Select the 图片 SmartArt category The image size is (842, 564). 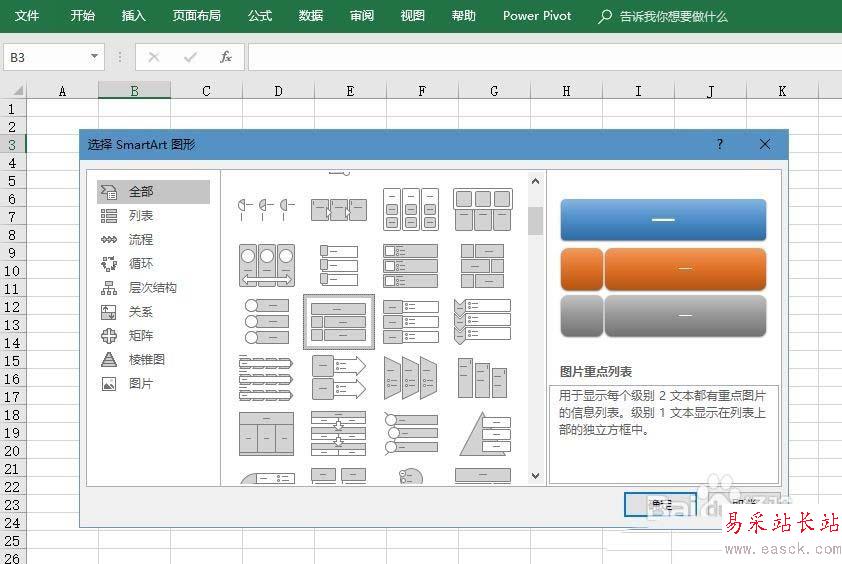(153, 384)
